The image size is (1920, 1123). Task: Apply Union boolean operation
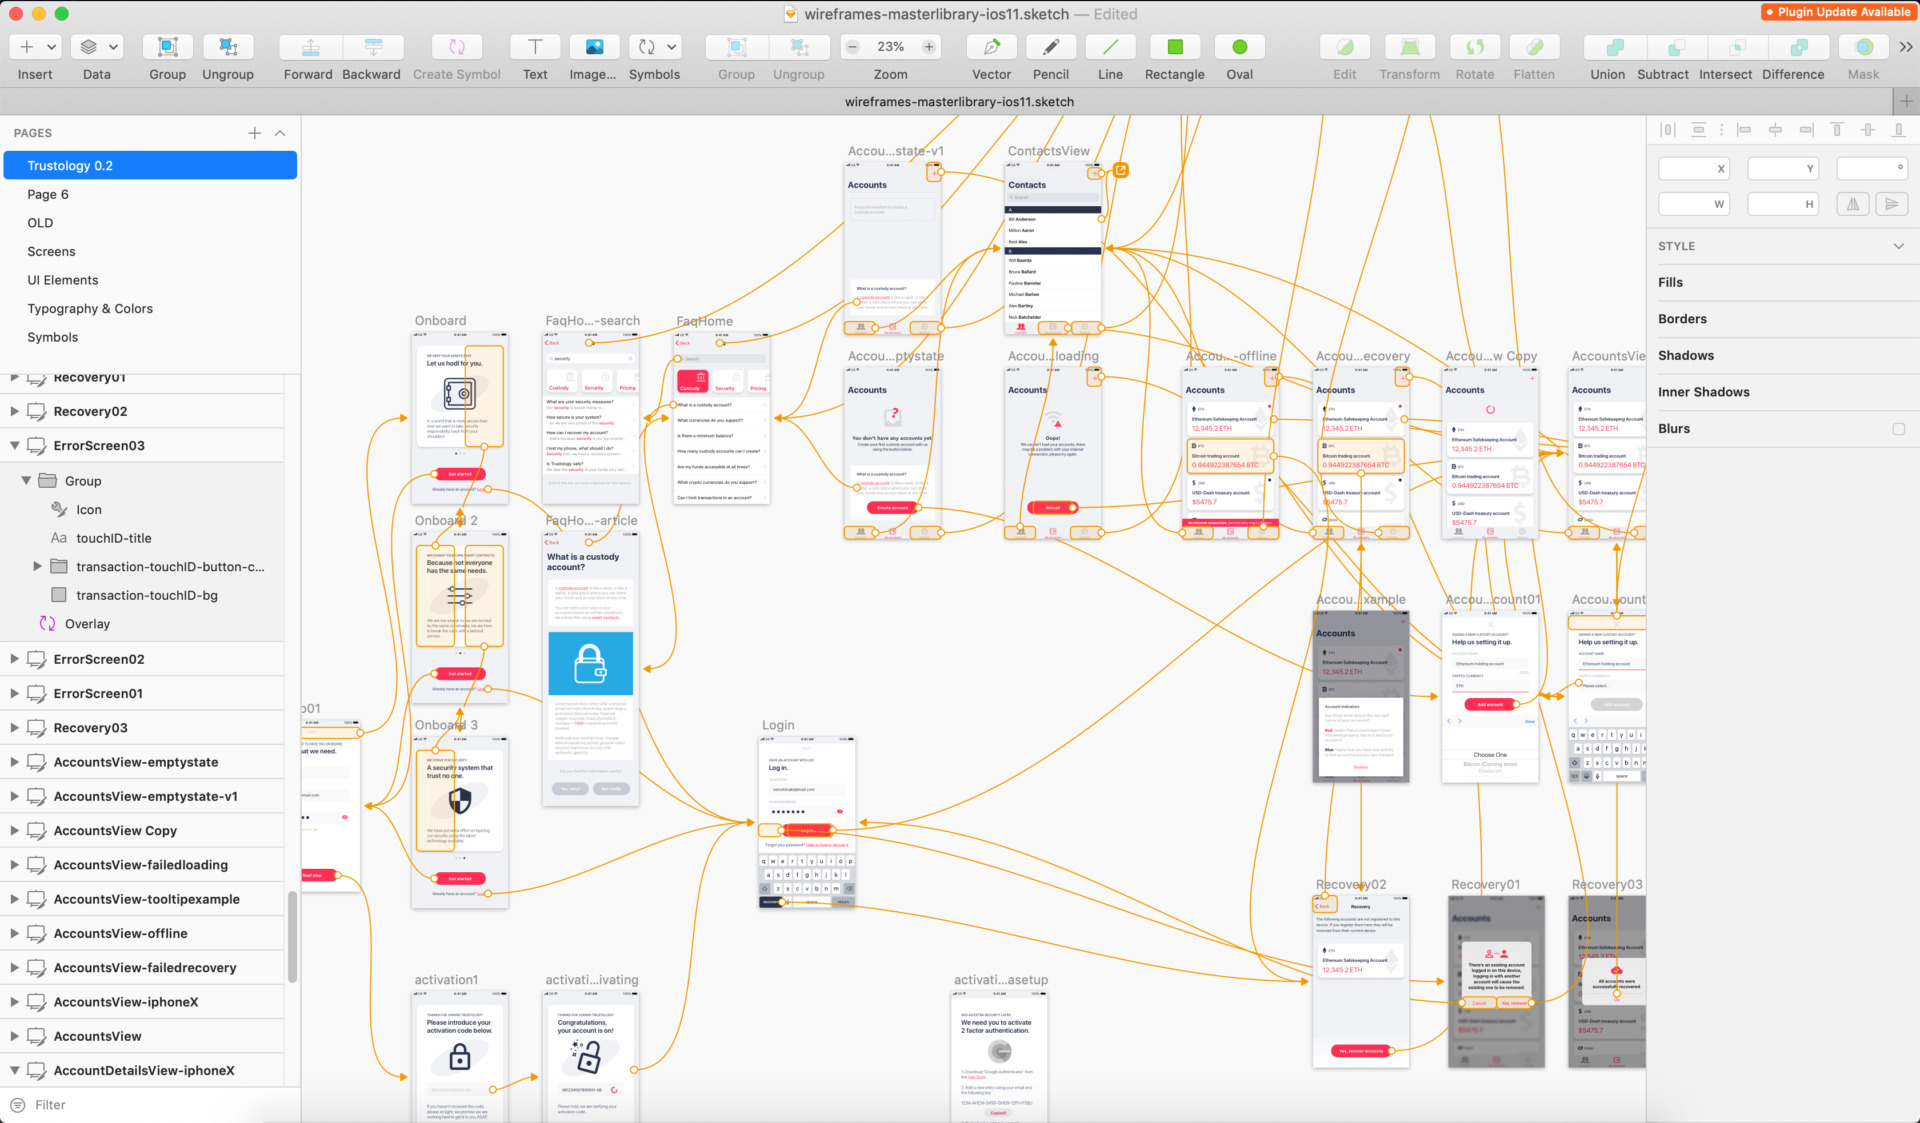(1614, 47)
